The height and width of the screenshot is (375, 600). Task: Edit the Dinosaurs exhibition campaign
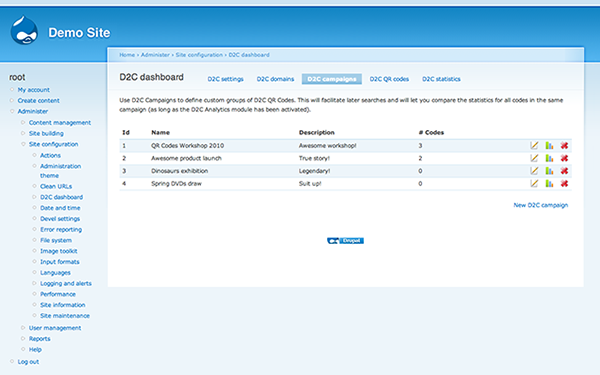point(534,171)
